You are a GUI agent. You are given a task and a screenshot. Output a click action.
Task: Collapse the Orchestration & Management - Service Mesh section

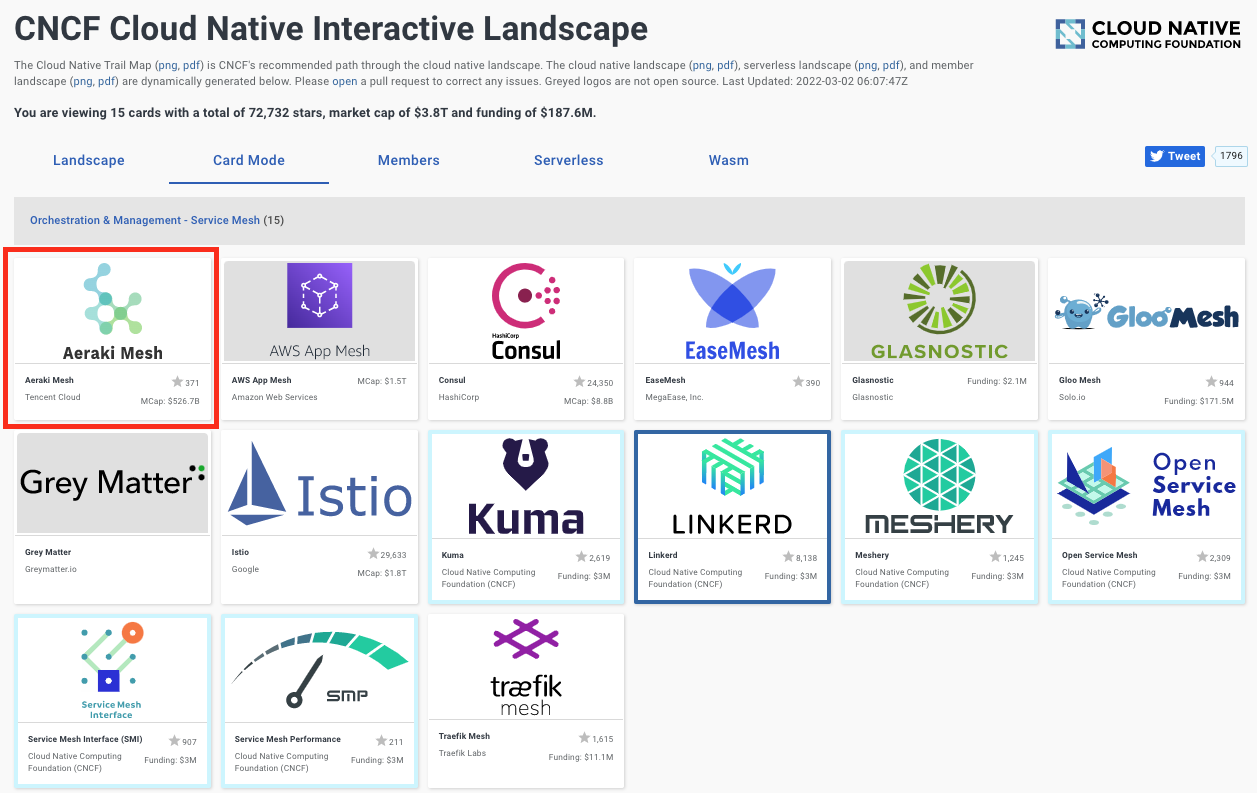146,220
